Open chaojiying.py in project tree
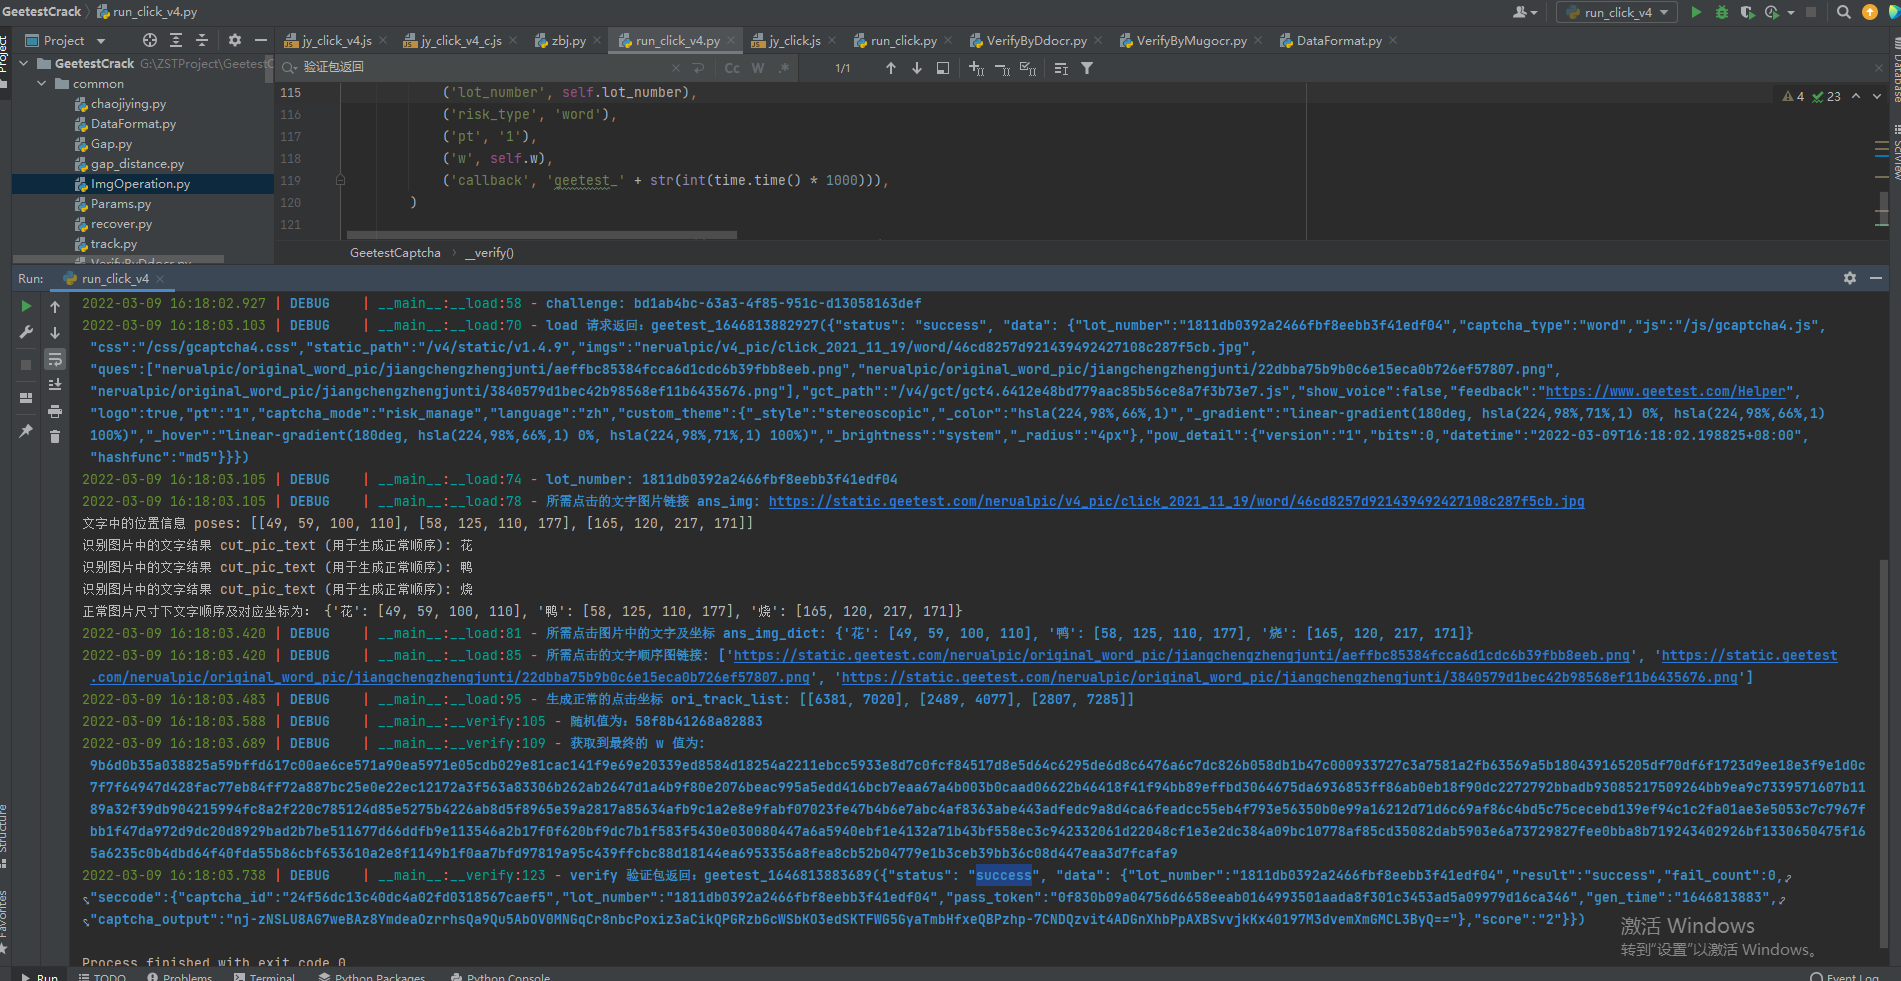 [128, 104]
